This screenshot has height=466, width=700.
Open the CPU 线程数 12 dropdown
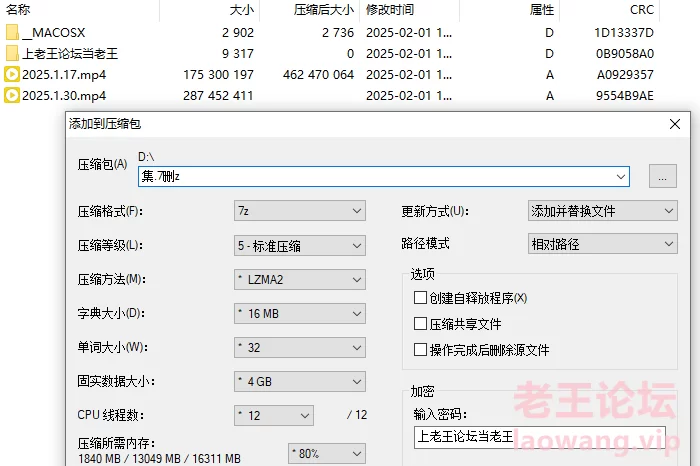click(x=274, y=416)
